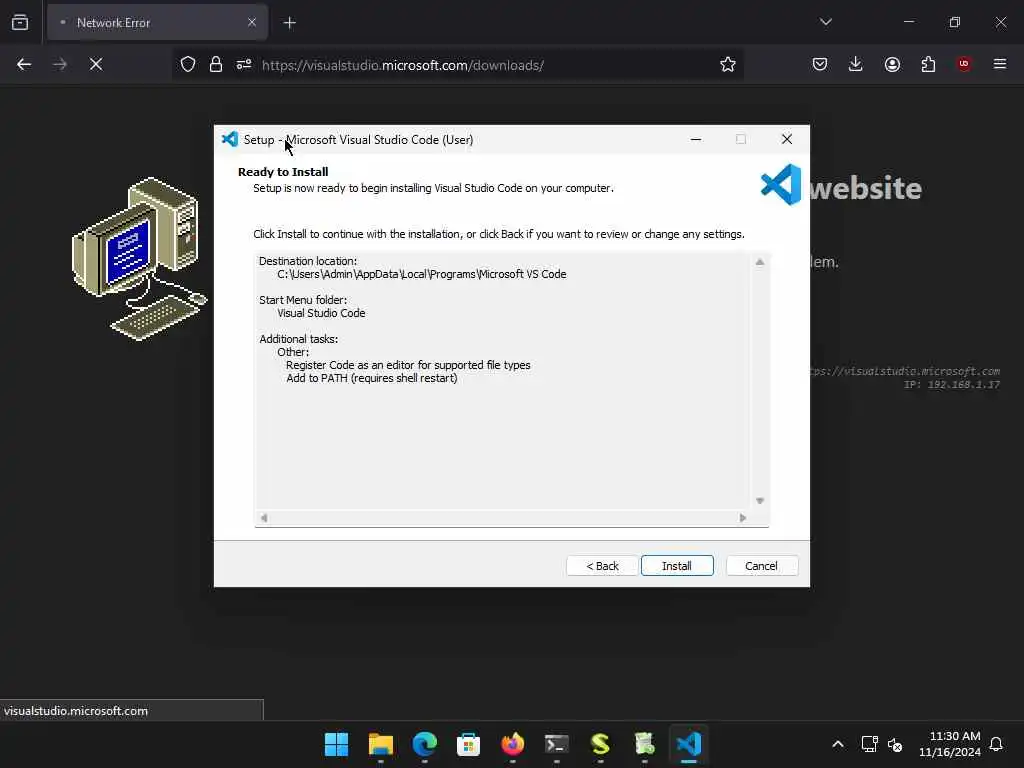Click up arrow of summary vertical scrollbar
1024x768 pixels.
click(x=760, y=262)
